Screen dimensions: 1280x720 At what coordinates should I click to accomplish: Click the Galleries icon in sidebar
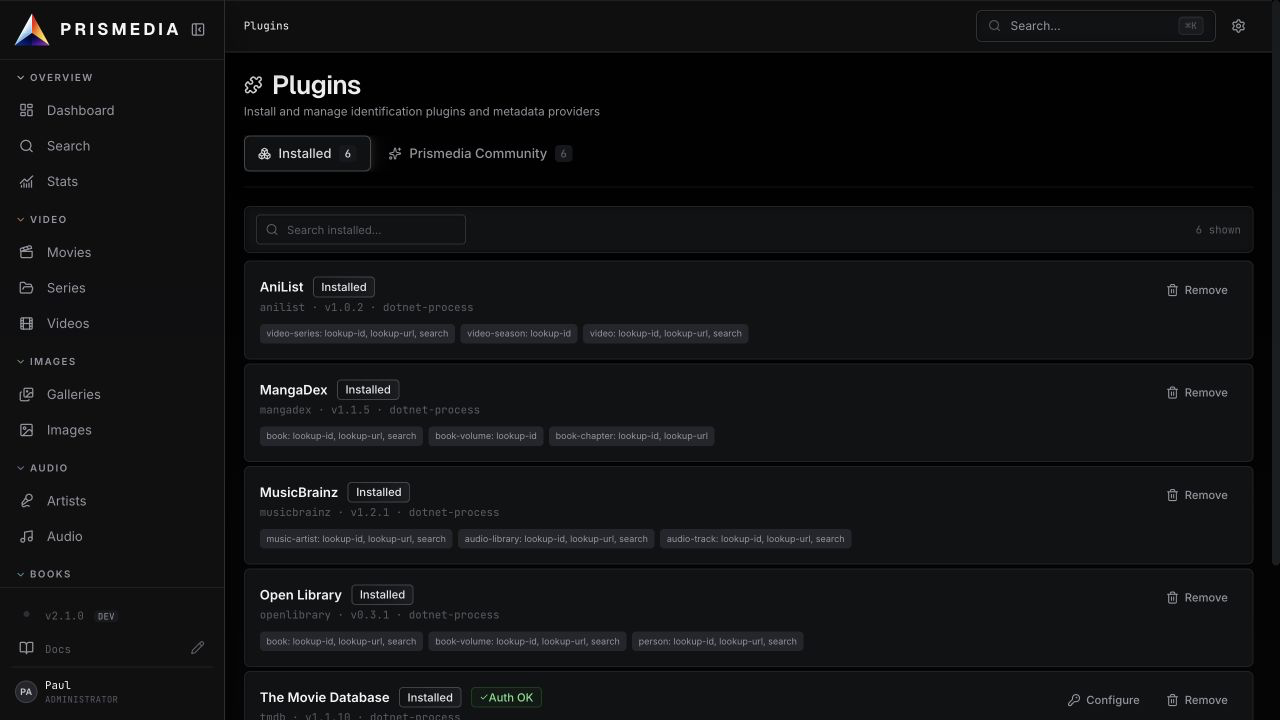(27, 394)
